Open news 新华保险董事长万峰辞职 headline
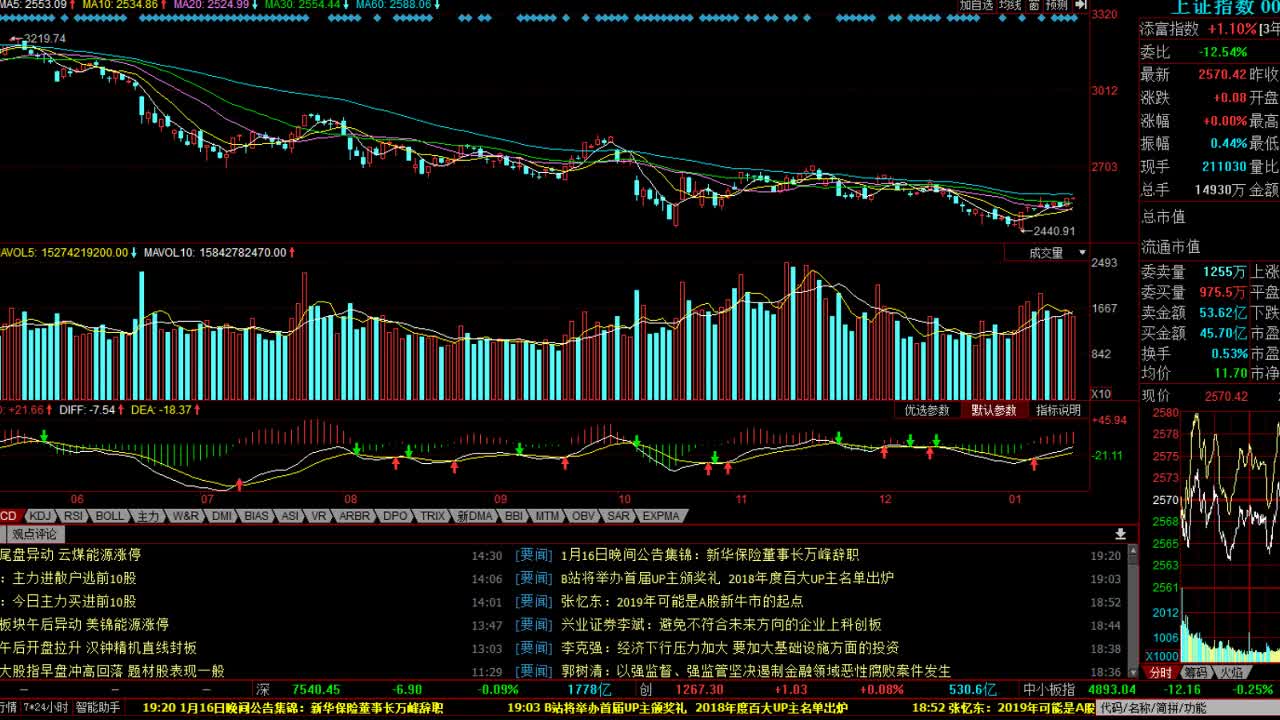The image size is (1280, 720). click(x=709, y=555)
